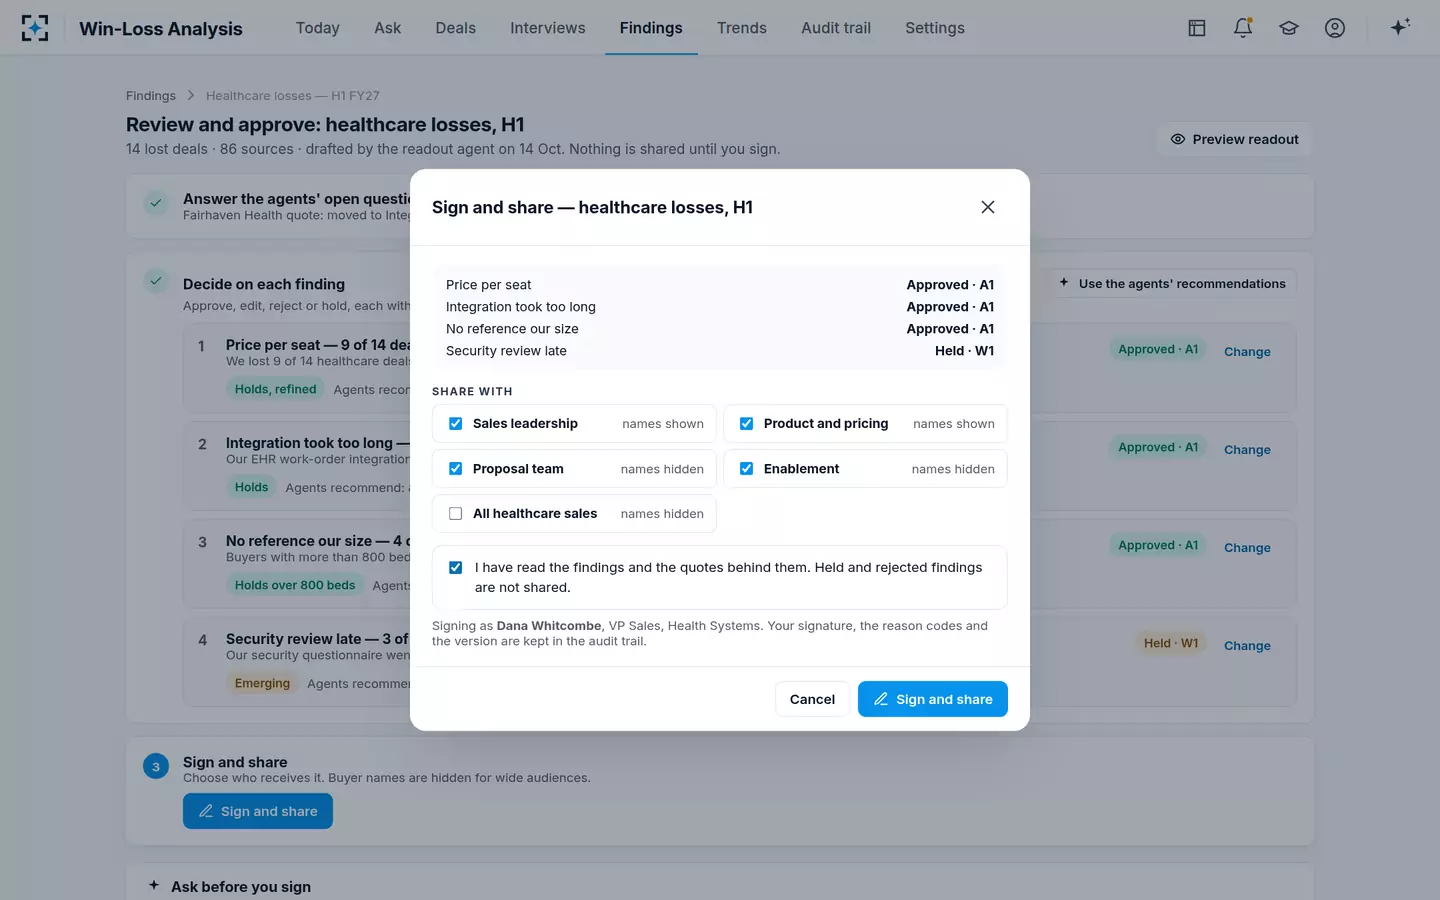The height and width of the screenshot is (900, 1440).
Task: Go to the Today tab
Action: [318, 28]
